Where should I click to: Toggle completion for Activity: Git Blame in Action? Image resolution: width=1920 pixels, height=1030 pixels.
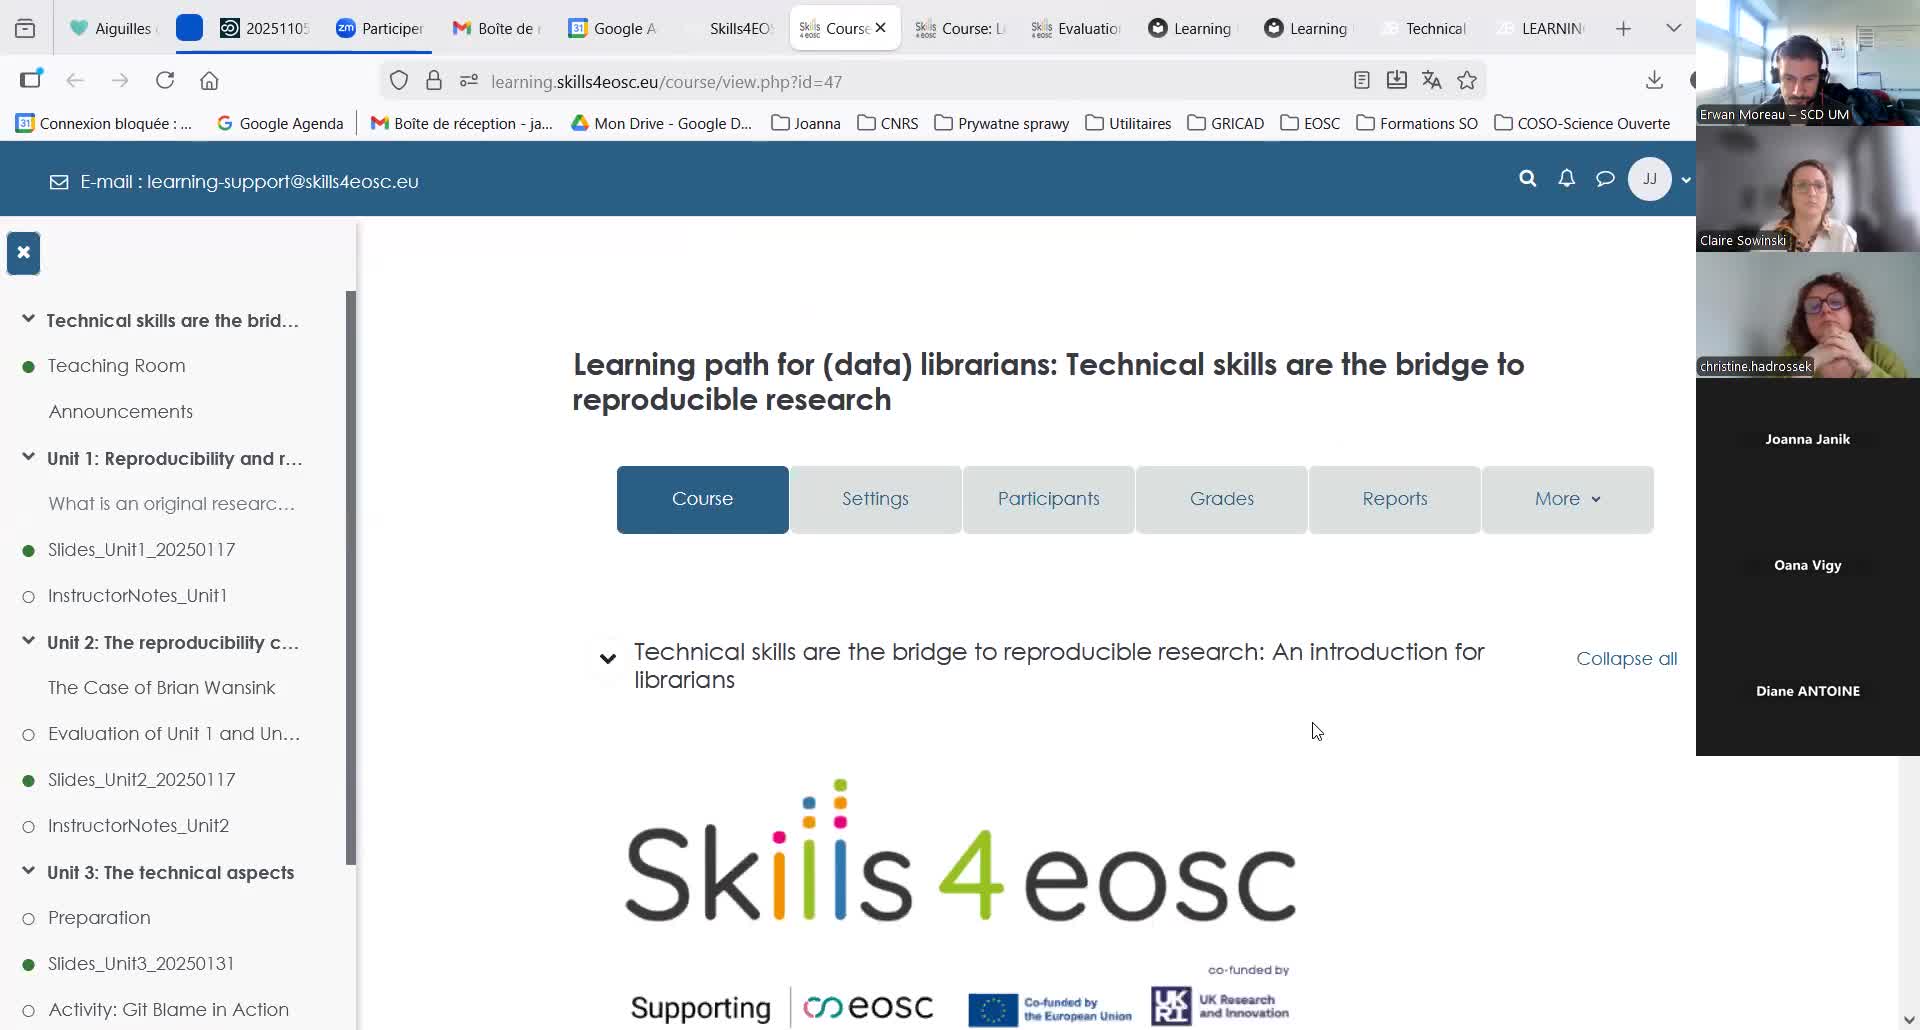(27, 1010)
